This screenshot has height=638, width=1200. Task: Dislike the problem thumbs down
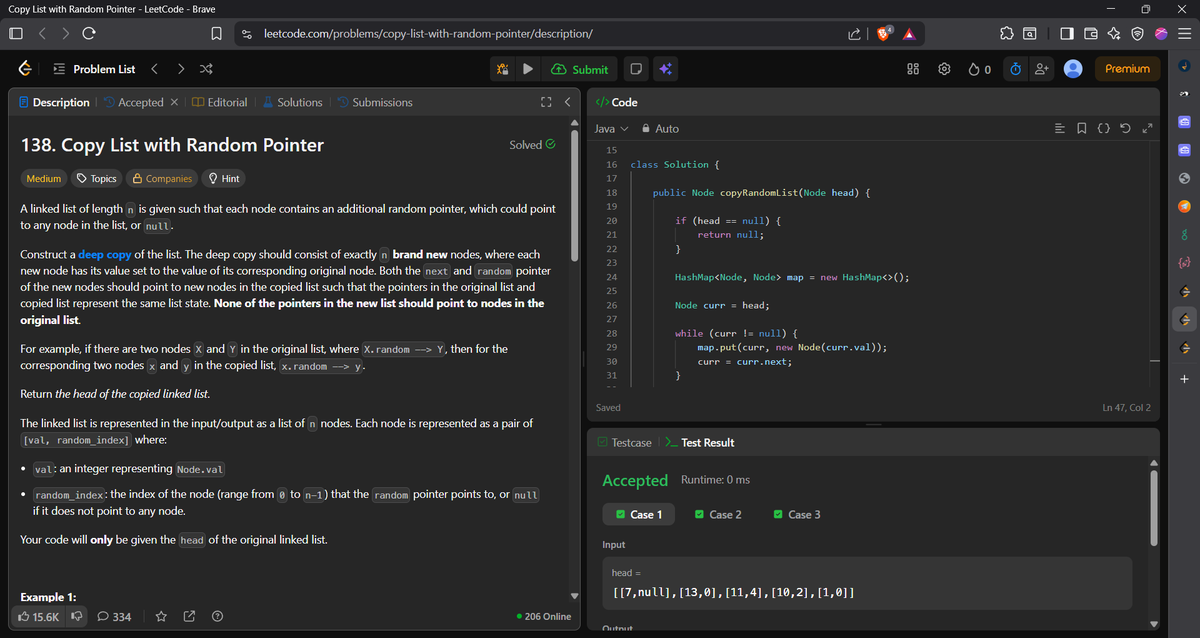tap(76, 617)
